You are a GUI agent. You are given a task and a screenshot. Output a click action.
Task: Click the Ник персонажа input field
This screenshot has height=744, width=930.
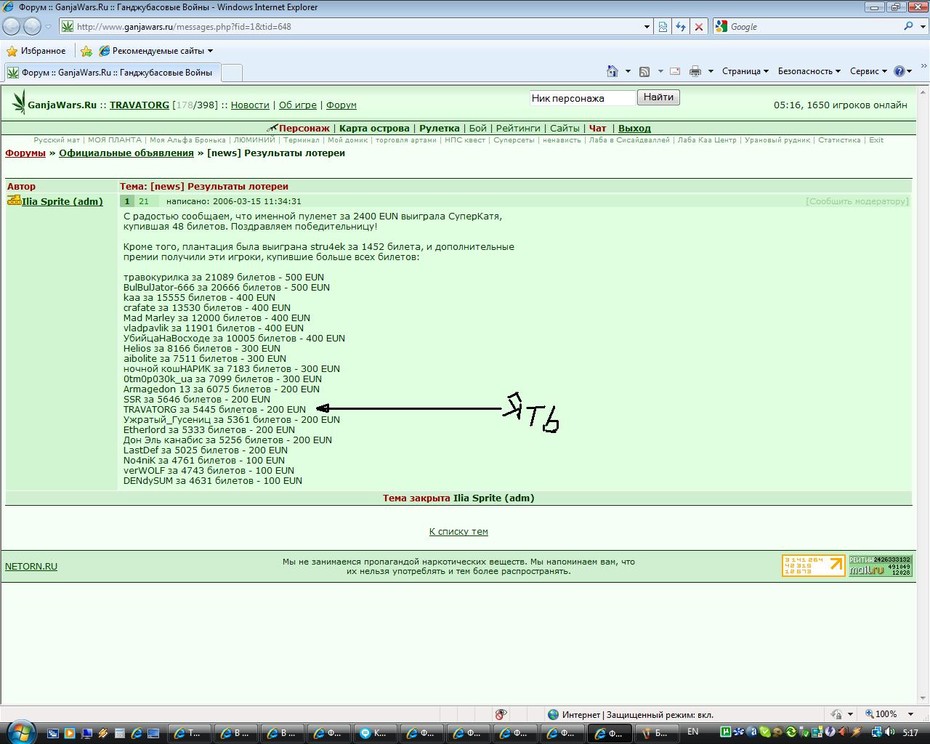coord(582,98)
